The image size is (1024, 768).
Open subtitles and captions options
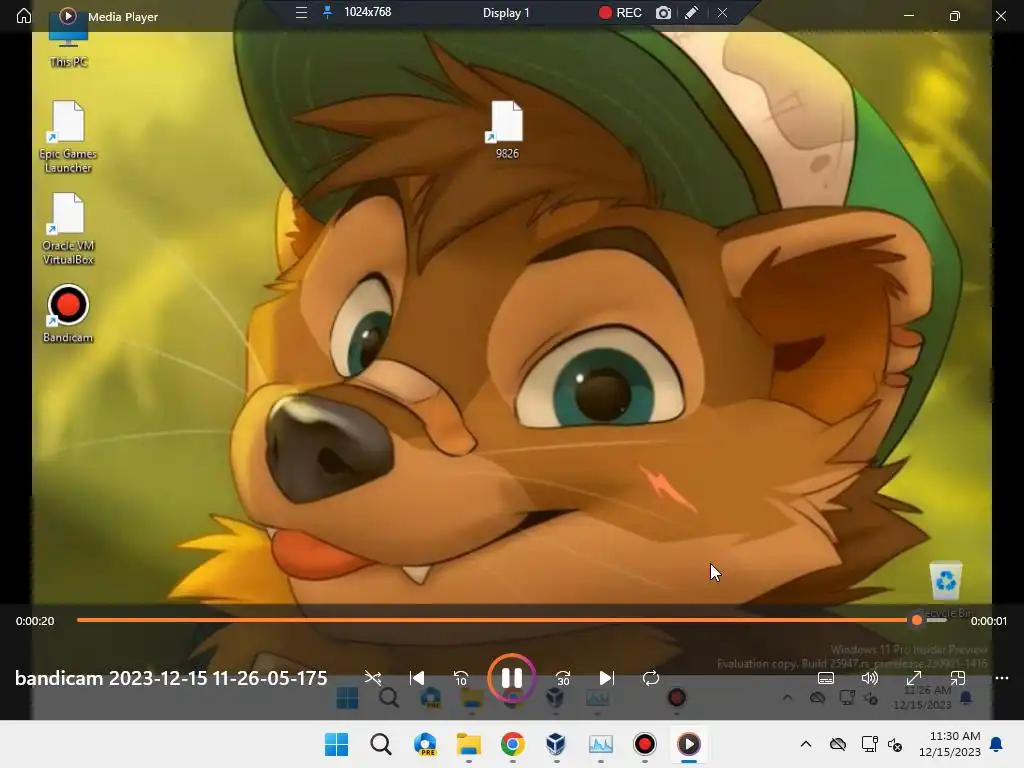(826, 678)
